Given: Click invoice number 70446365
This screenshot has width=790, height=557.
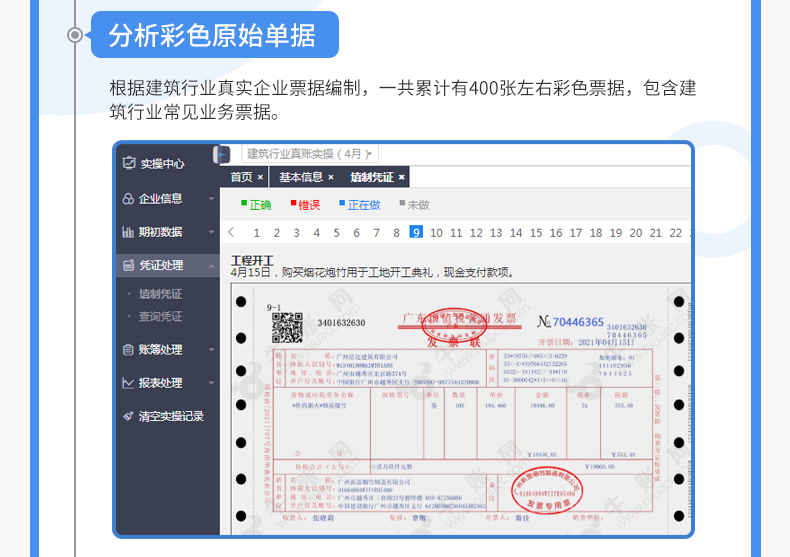Looking at the screenshot, I should [578, 322].
